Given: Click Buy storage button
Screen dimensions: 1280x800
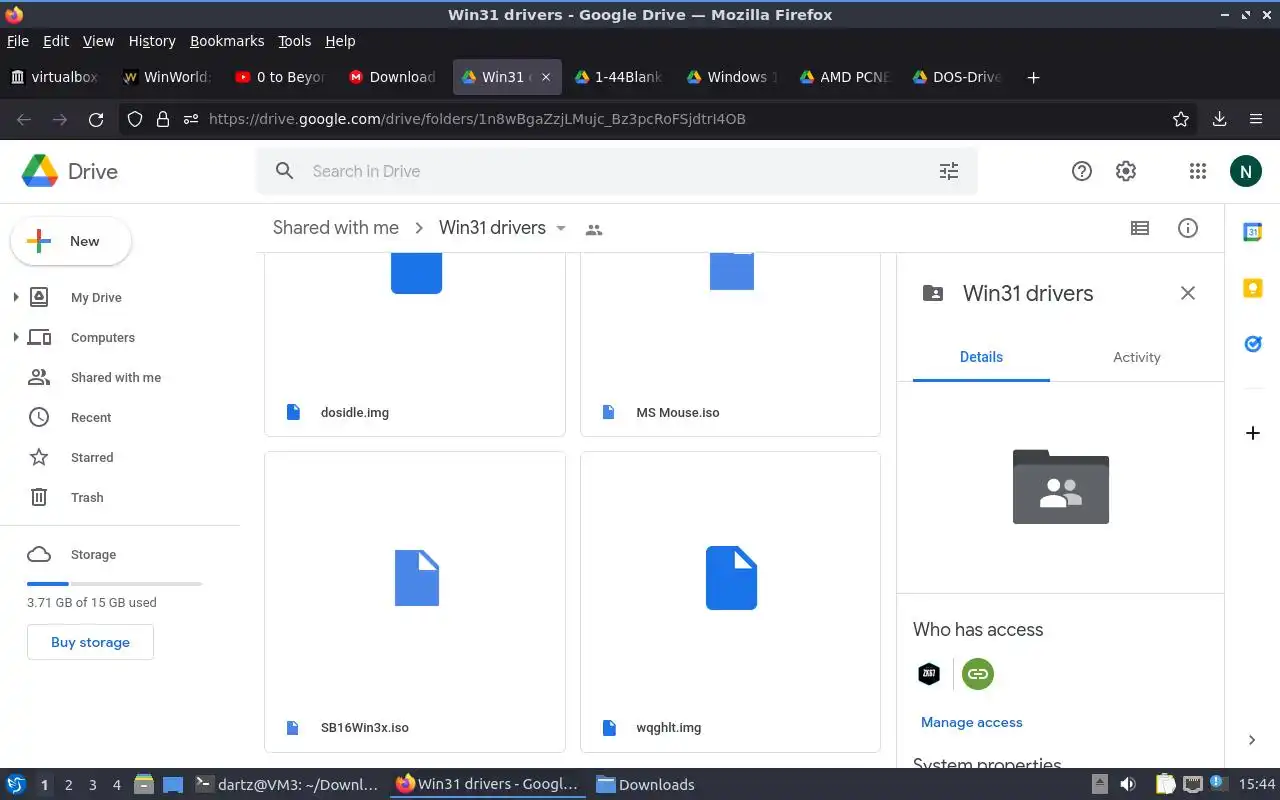Looking at the screenshot, I should 90,642.
